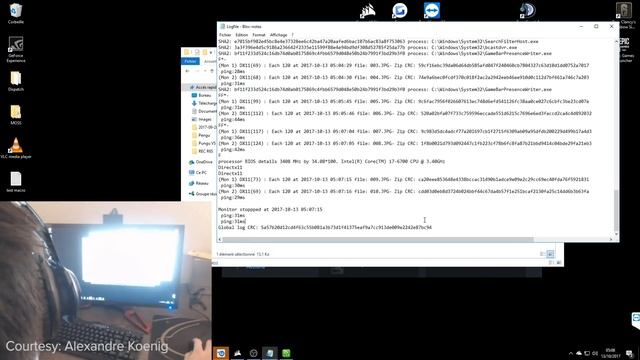This screenshot has height=360, width=640.
Task: Select Réseau in Explorer sidebar
Action: click(x=199, y=183)
